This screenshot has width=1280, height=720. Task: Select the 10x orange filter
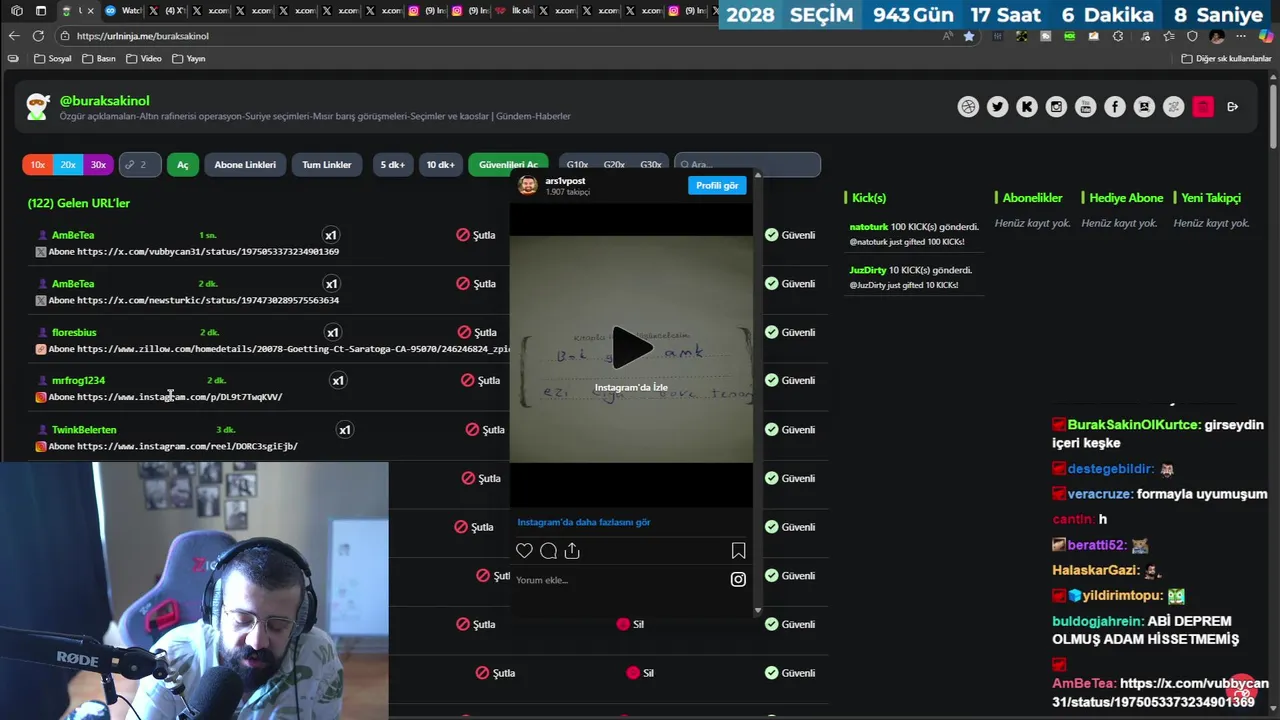click(37, 165)
